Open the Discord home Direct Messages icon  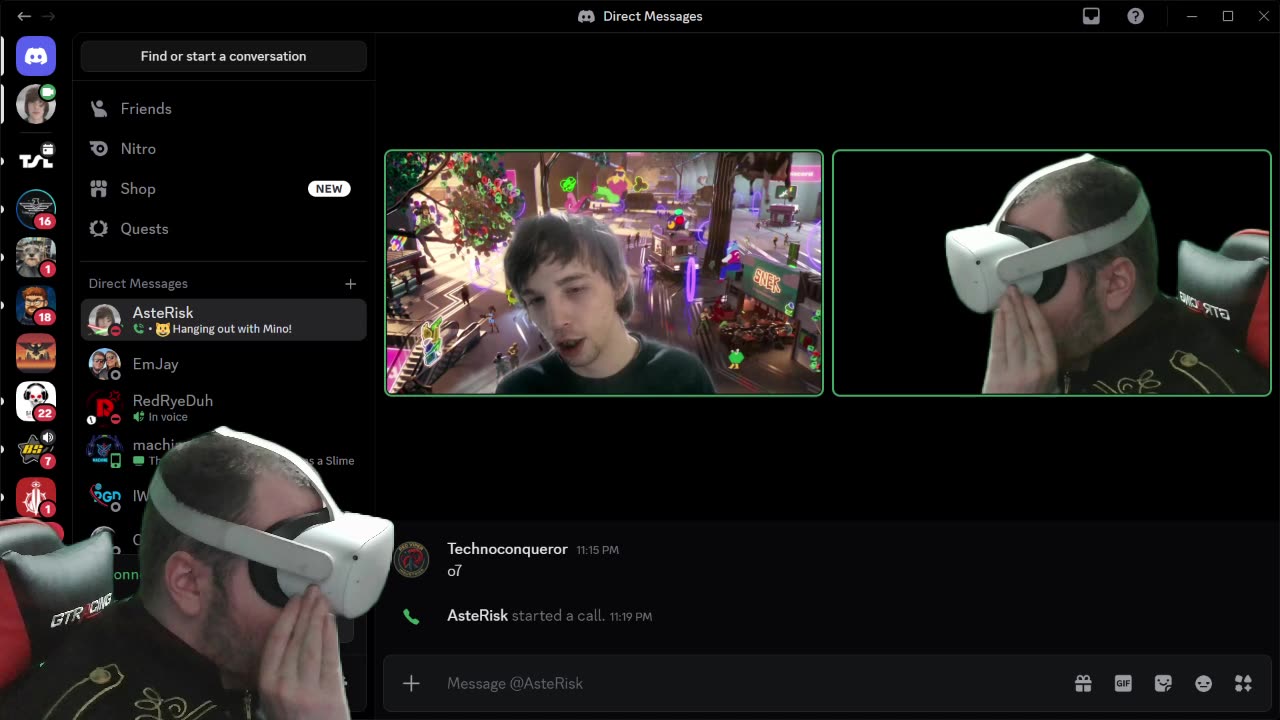pyautogui.click(x=36, y=56)
